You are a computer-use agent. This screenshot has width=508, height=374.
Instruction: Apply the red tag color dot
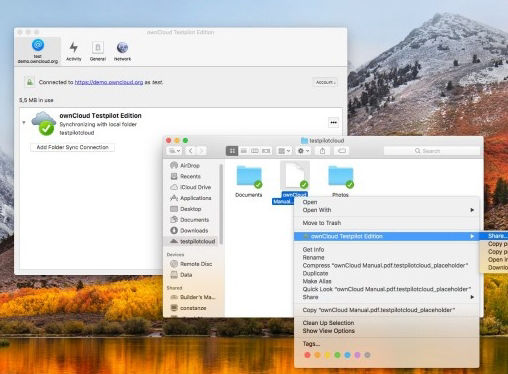[x=307, y=355]
